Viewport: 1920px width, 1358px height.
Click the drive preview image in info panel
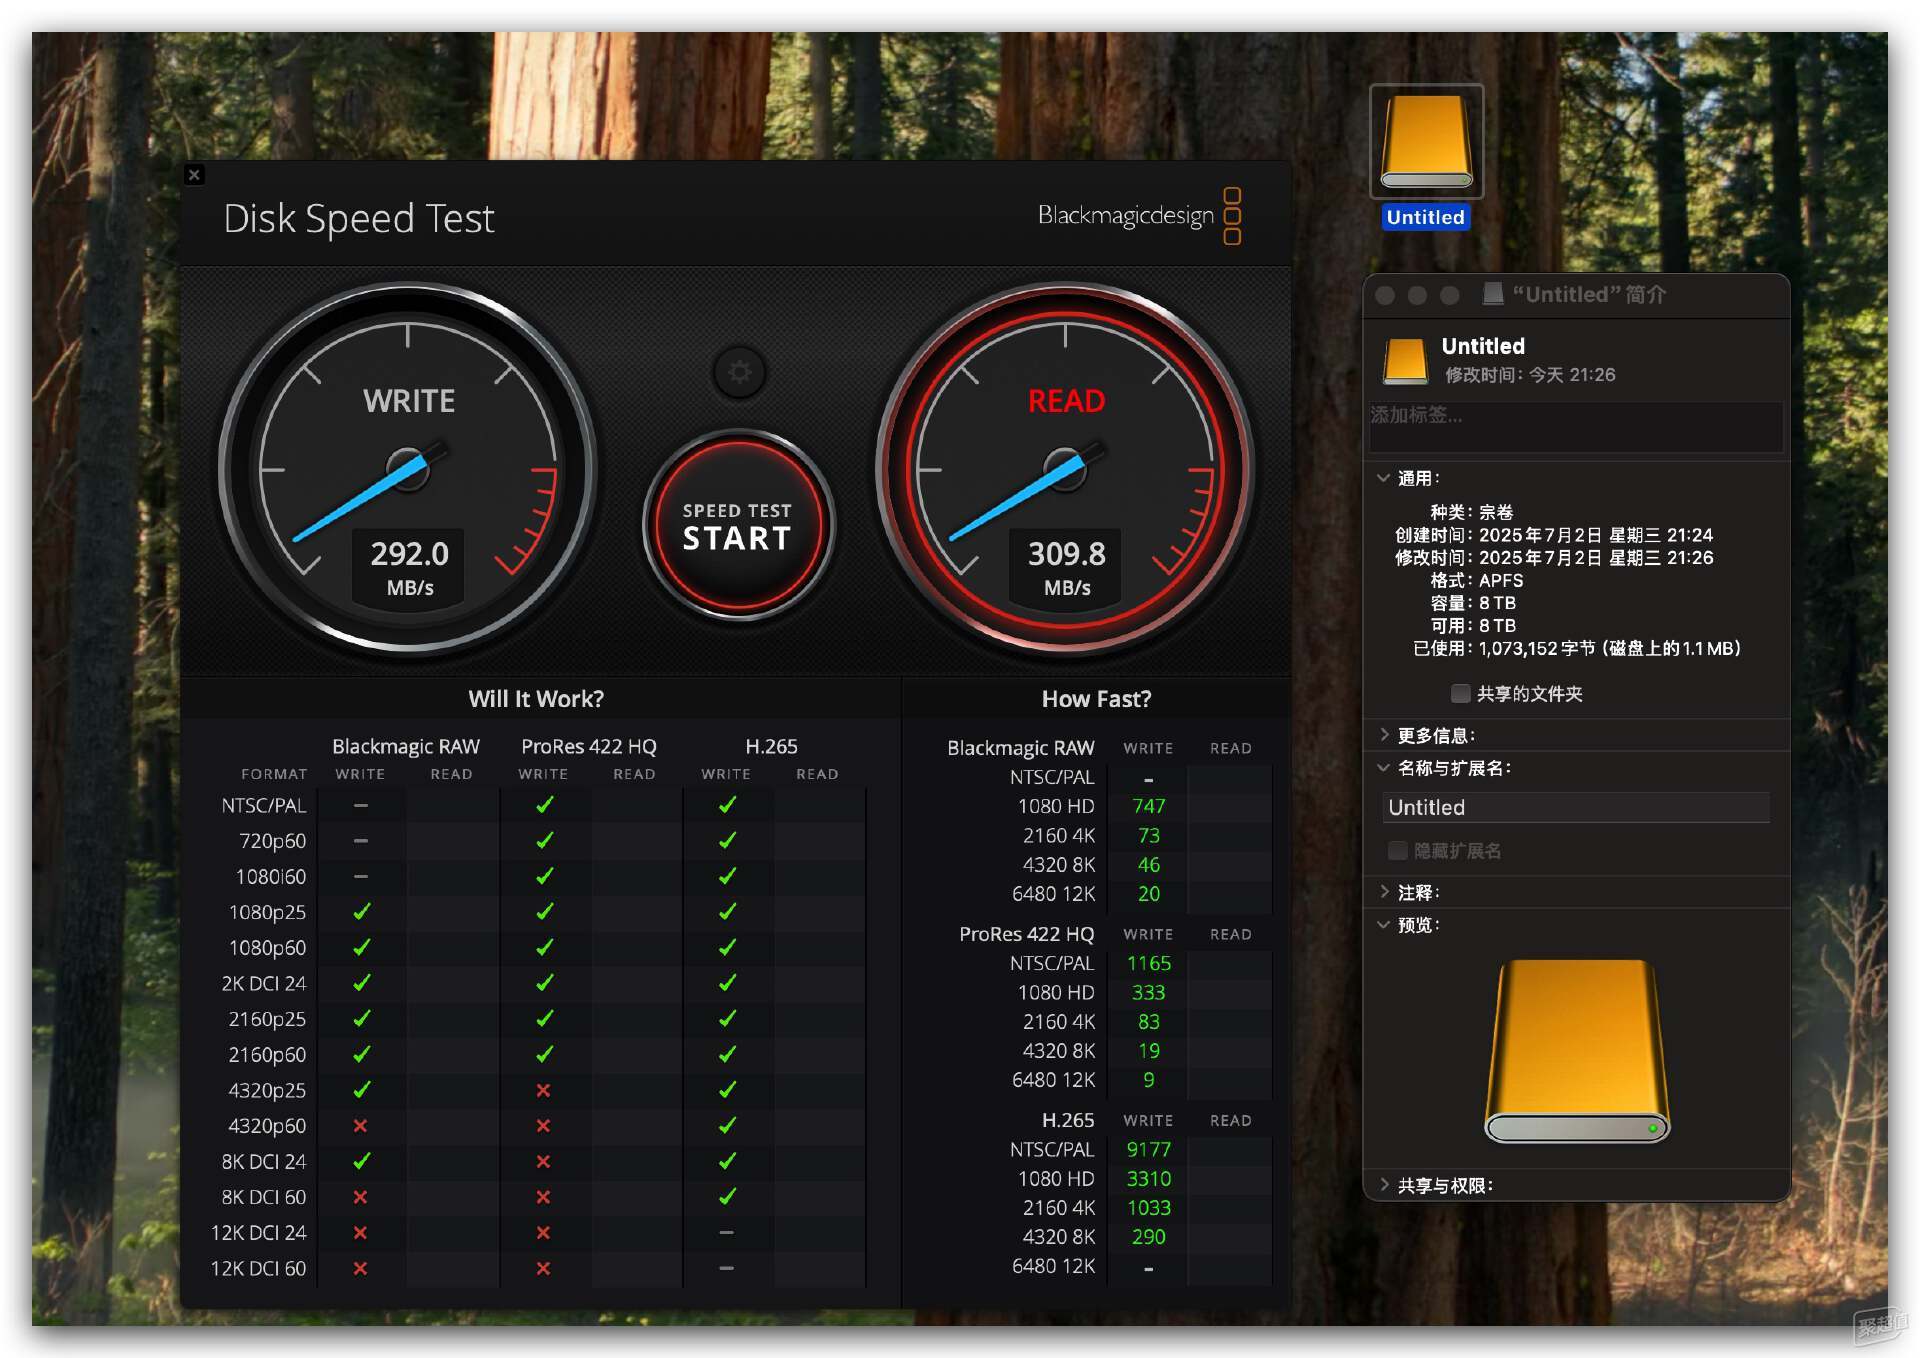click(x=1577, y=1051)
